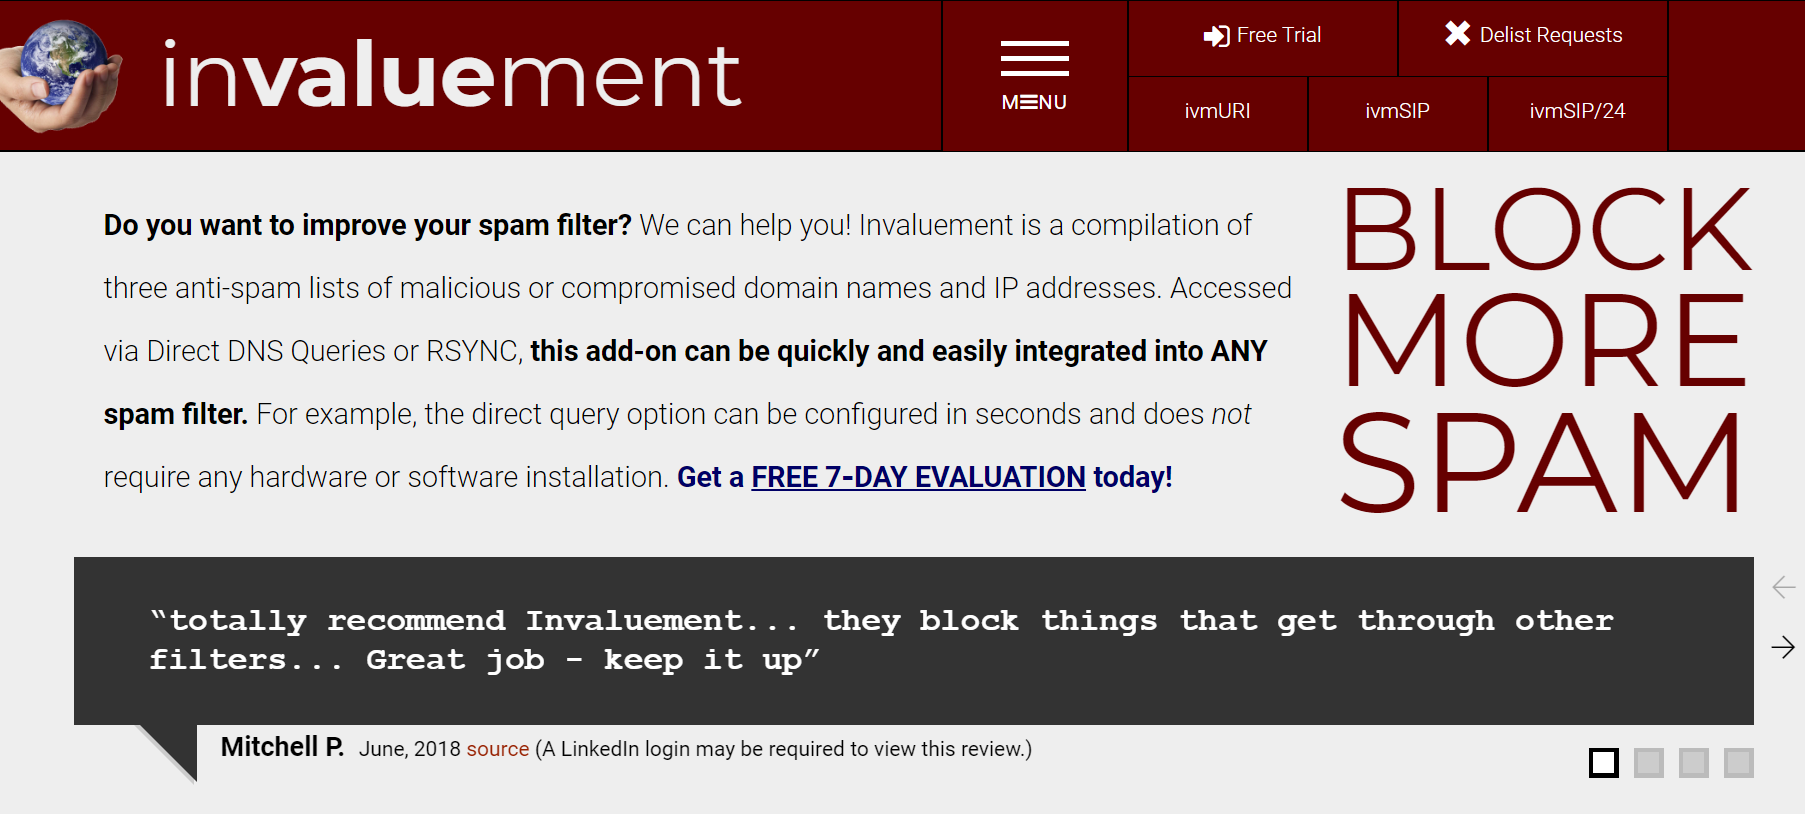Open the ivmURI navigation item
Screen dimensions: 1805x814
point(1217,111)
